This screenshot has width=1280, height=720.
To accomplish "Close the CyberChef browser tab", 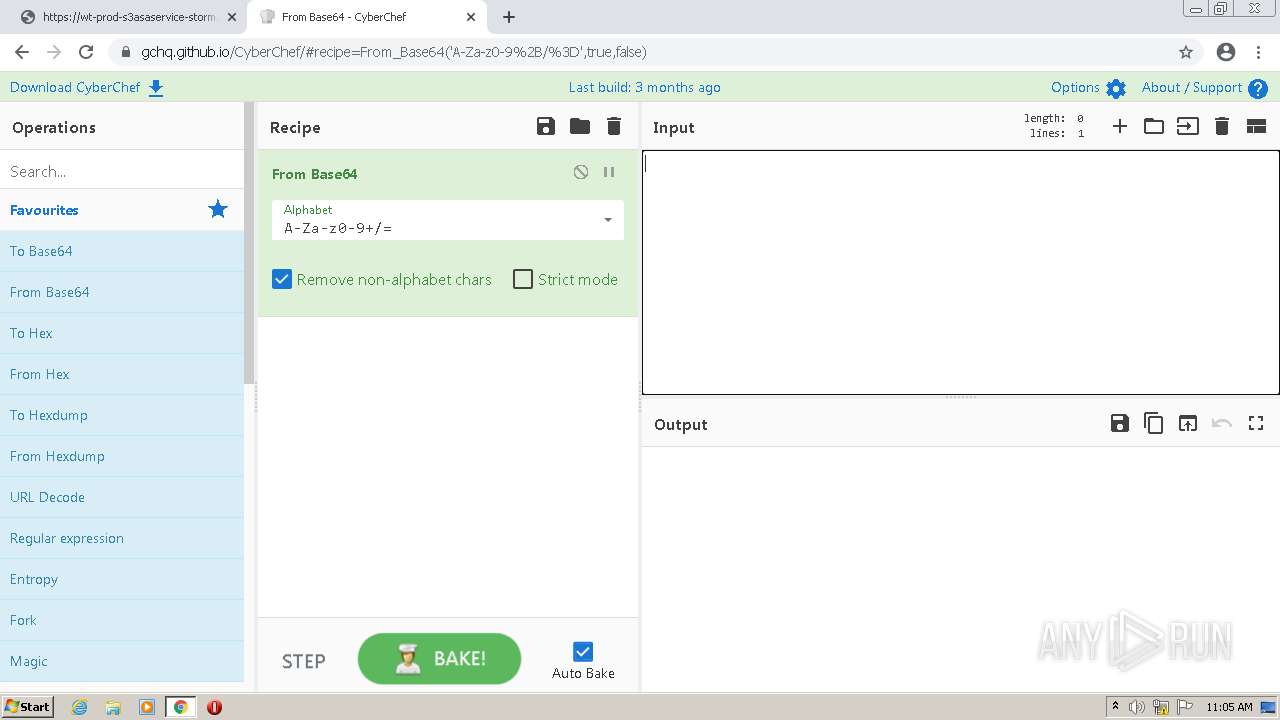I will coord(470,17).
